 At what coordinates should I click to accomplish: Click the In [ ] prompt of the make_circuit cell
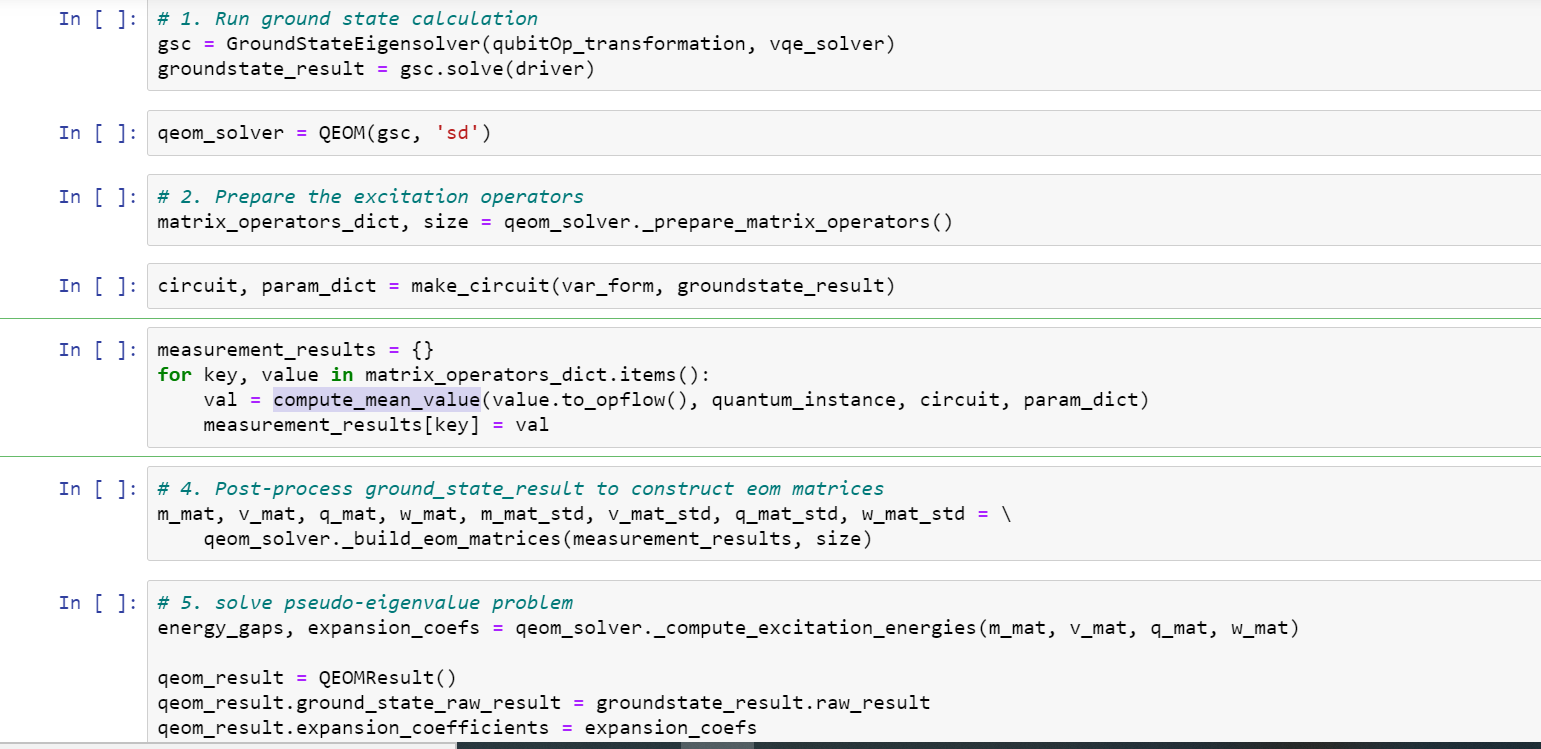(96, 286)
